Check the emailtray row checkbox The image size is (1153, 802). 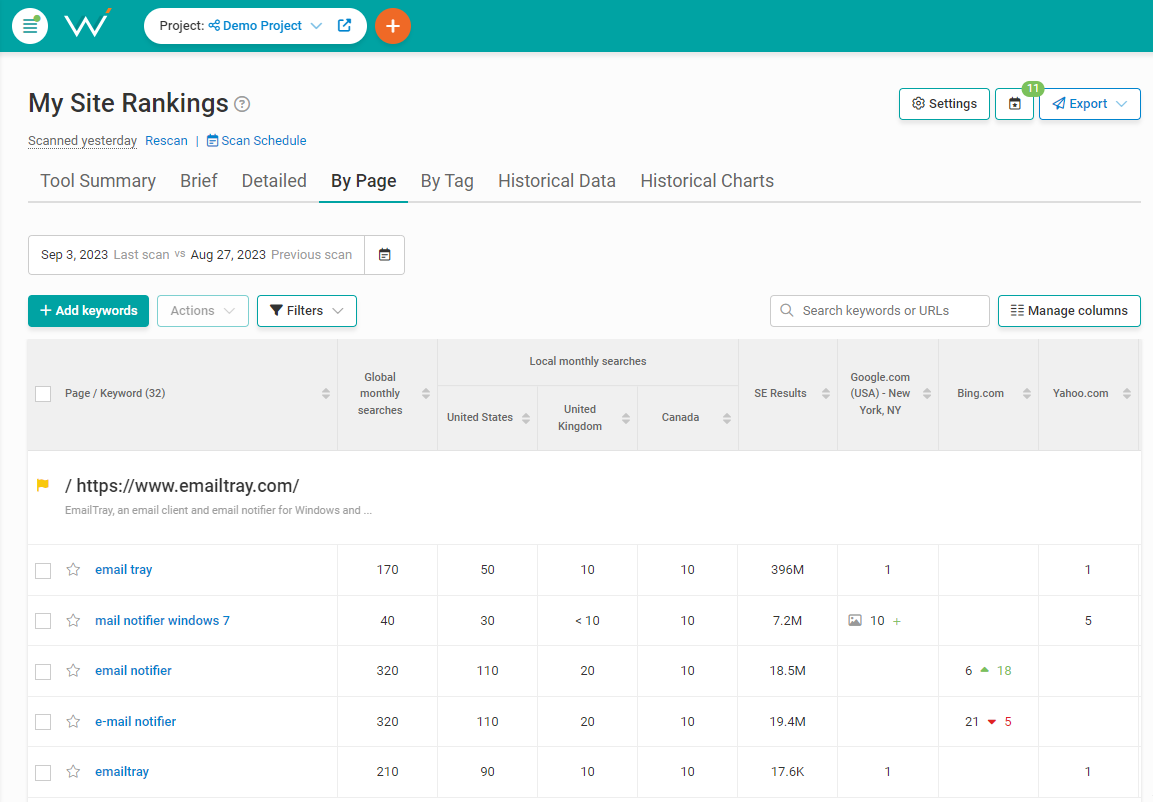[43, 773]
